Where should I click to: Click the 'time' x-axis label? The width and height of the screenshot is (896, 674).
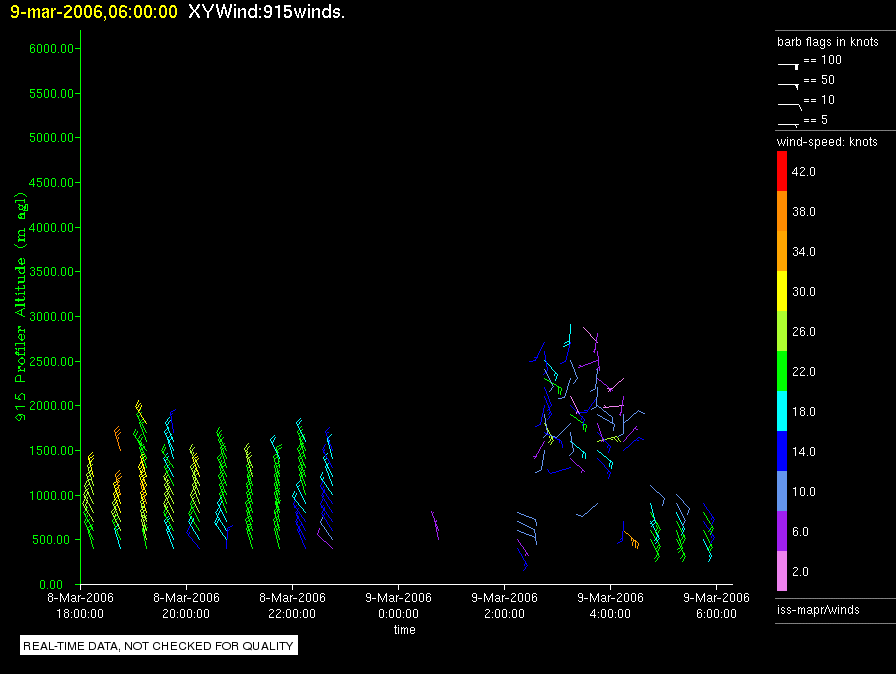(x=405, y=630)
